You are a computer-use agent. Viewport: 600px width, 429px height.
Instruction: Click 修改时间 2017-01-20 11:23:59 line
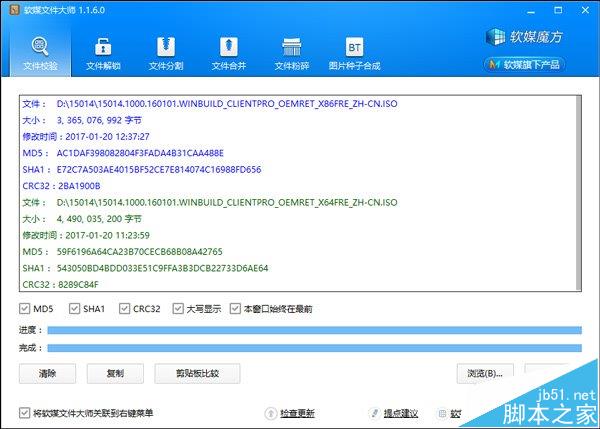click(x=86, y=235)
